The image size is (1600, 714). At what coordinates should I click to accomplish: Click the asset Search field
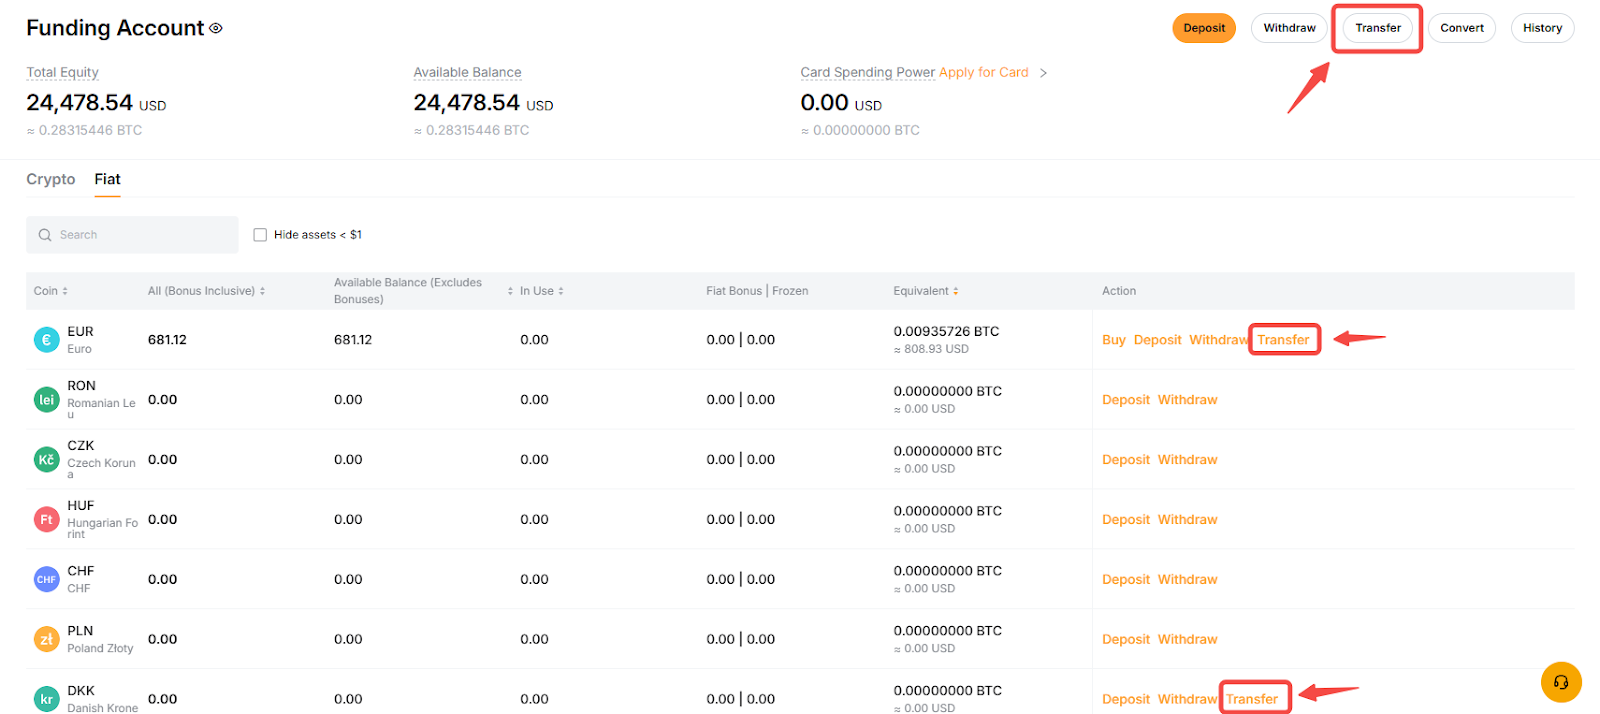click(x=133, y=235)
